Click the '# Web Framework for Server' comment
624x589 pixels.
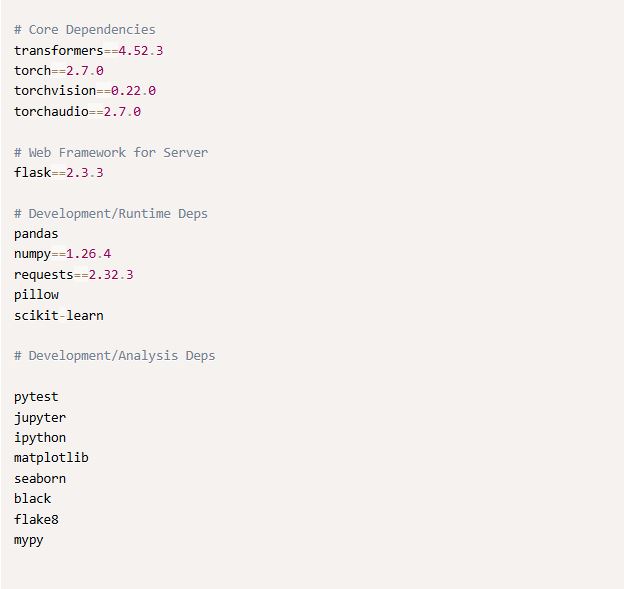coord(111,152)
